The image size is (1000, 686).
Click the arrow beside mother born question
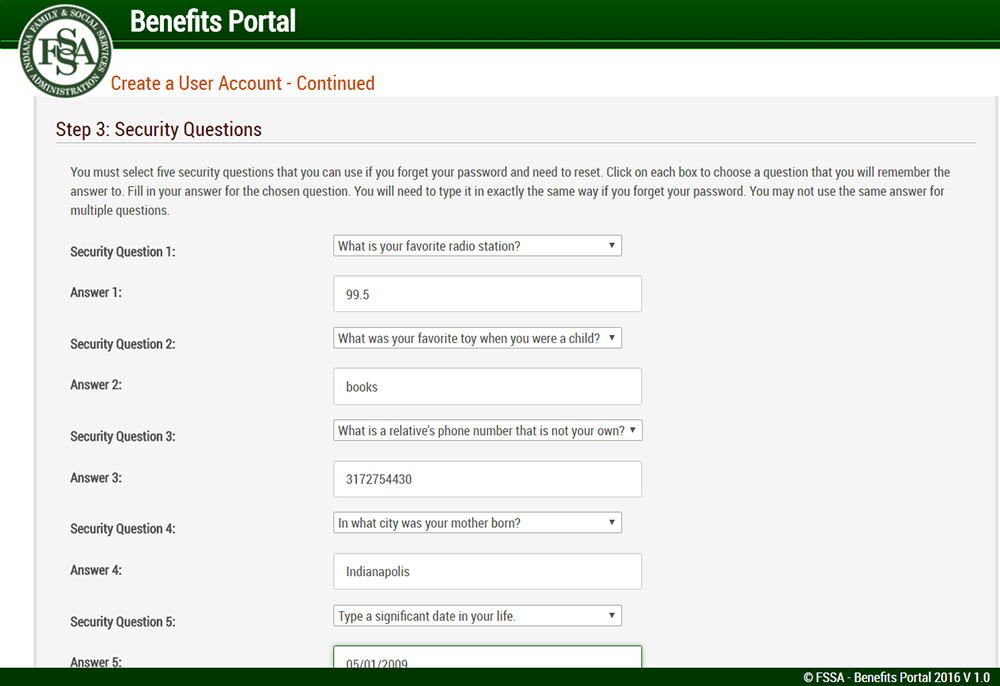[612, 523]
